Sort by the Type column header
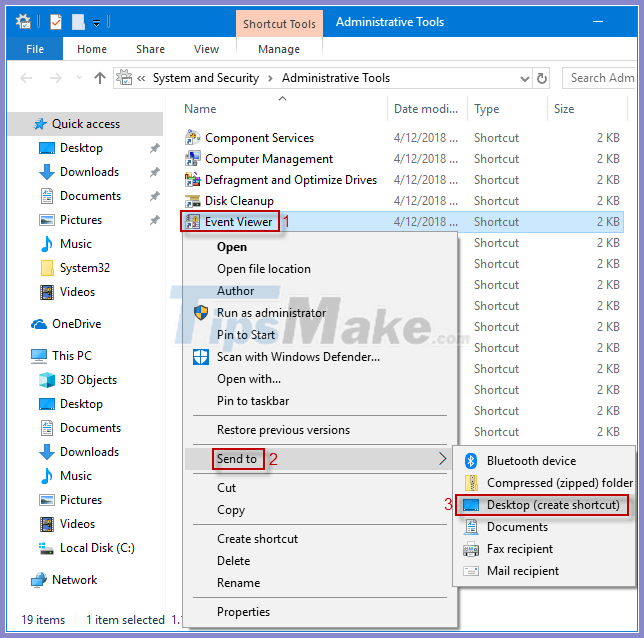Screen dimensions: 644x638 [x=487, y=108]
